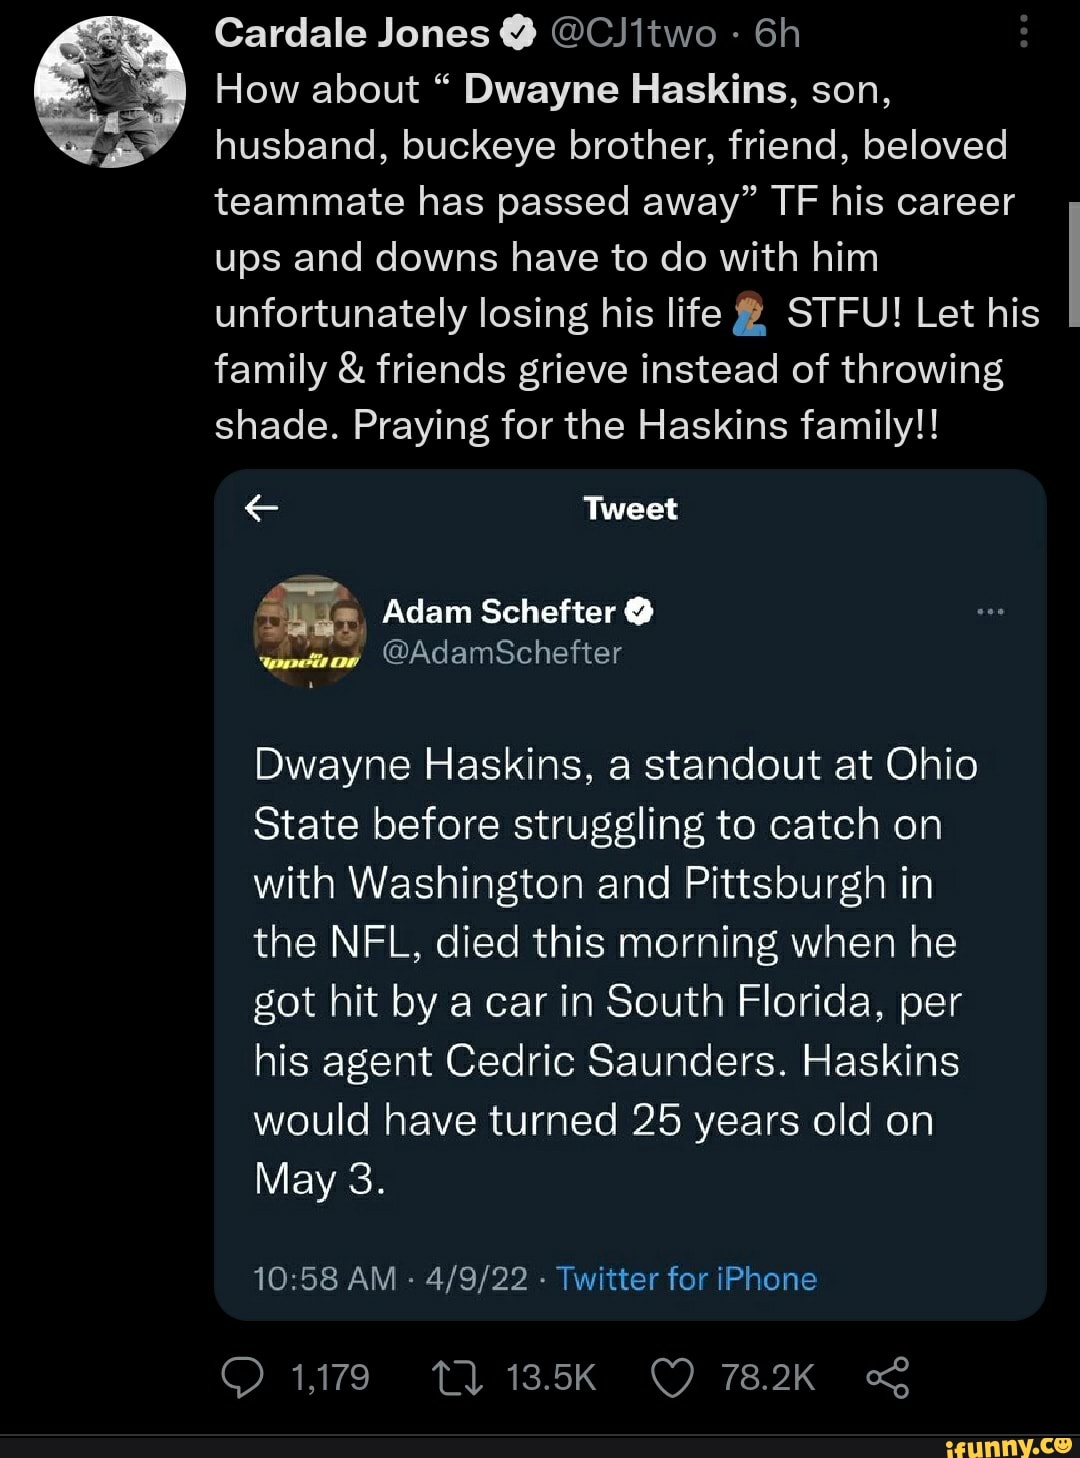Open Cardale Jones profile picture
Image resolution: width=1080 pixels, height=1458 pixels.
[x=110, y=90]
